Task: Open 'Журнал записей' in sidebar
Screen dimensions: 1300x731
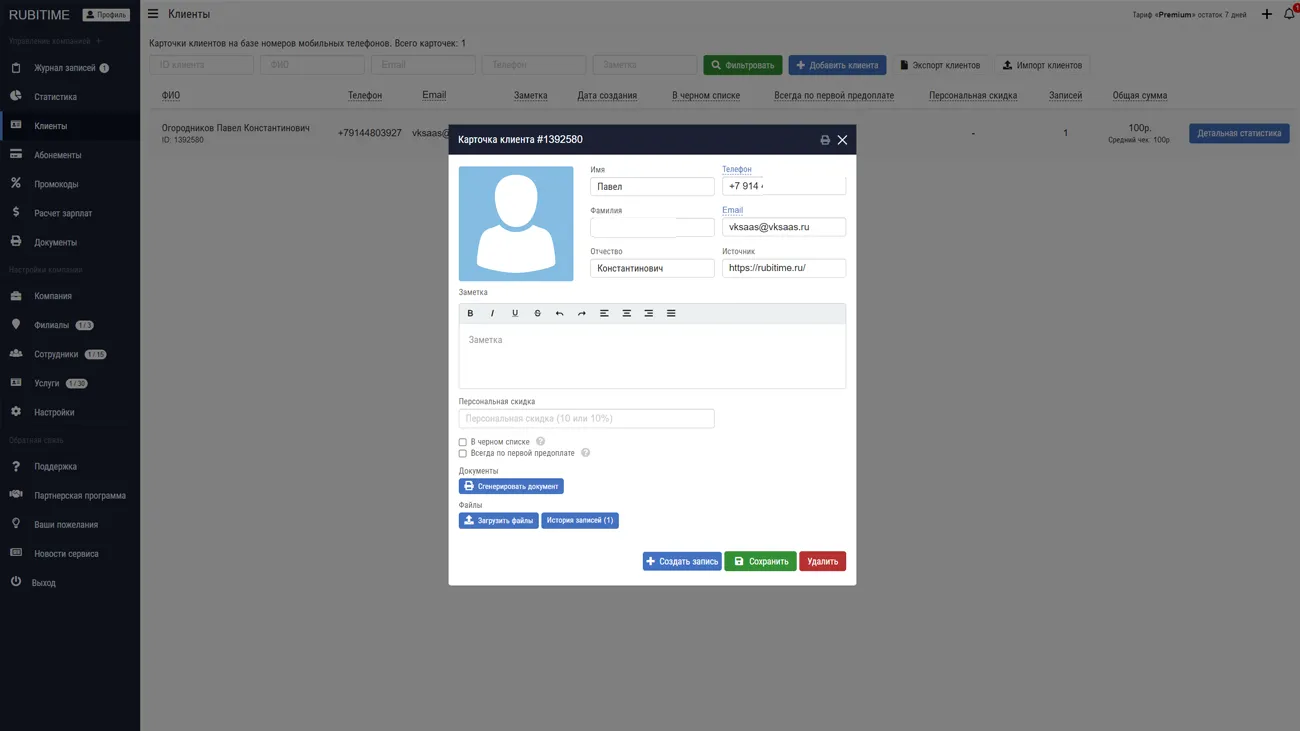Action: click(x=65, y=68)
